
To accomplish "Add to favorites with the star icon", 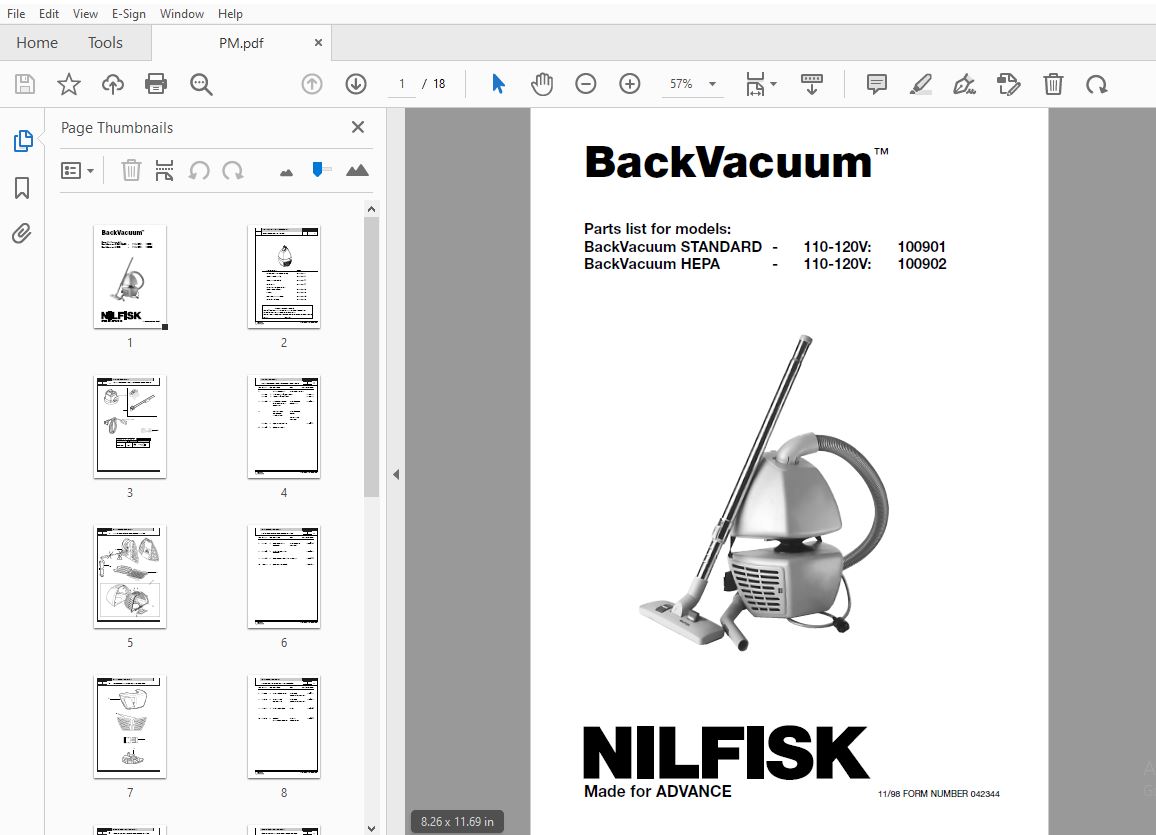I will tap(69, 84).
